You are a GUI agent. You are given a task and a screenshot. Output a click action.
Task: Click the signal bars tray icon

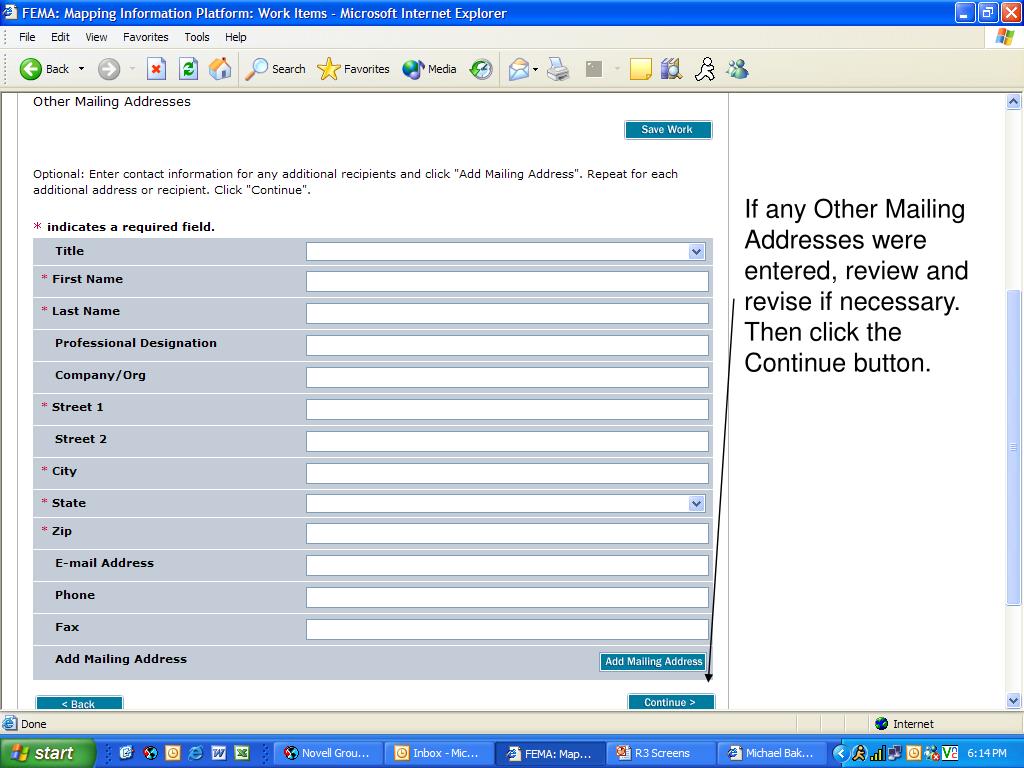click(877, 753)
